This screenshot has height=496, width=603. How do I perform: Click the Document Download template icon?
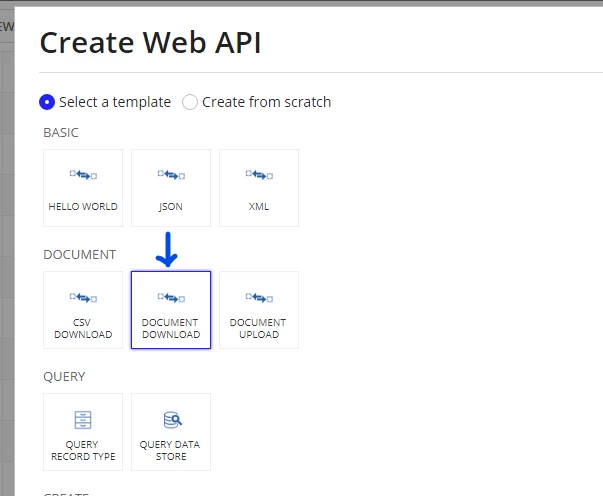[x=171, y=297]
